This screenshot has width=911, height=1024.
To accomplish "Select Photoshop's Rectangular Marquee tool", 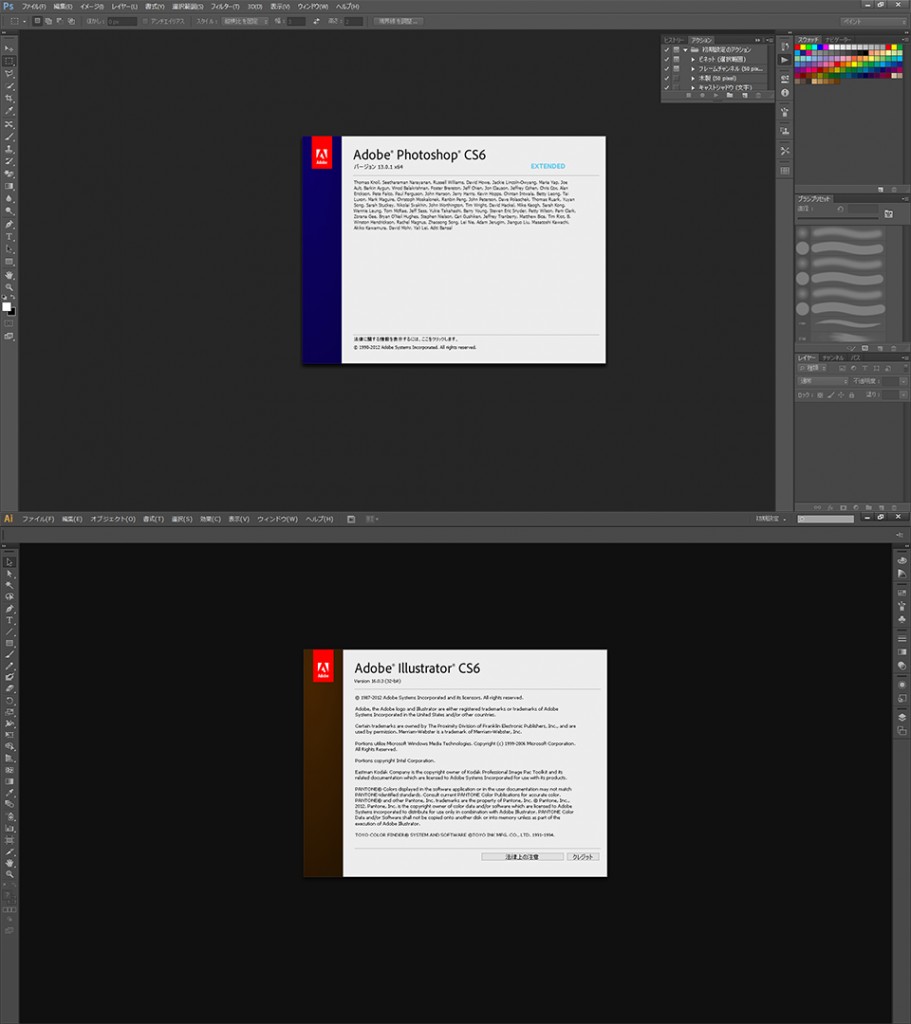I will pos(9,61).
